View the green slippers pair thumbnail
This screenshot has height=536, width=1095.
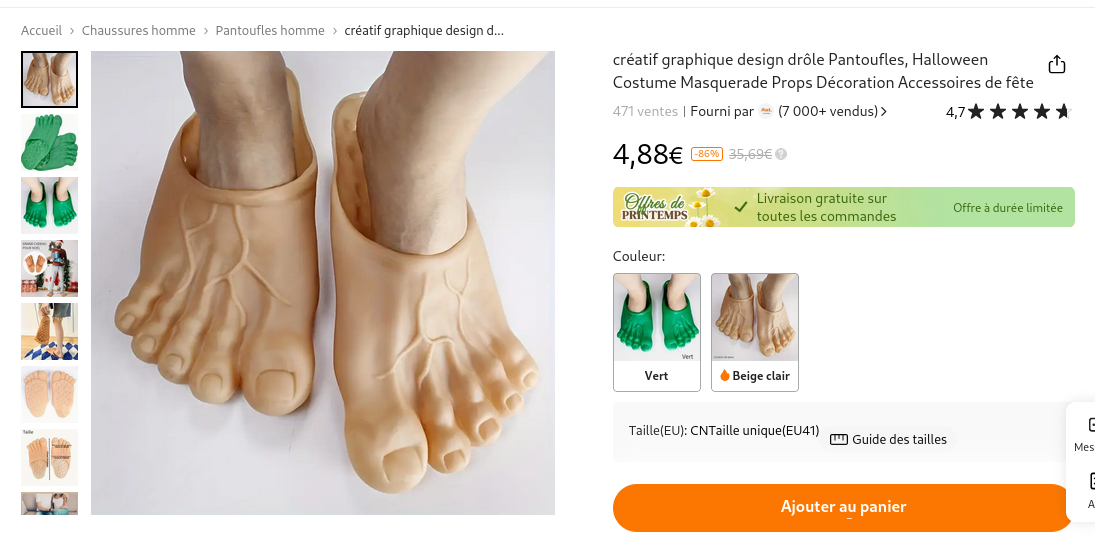[x=49, y=142]
